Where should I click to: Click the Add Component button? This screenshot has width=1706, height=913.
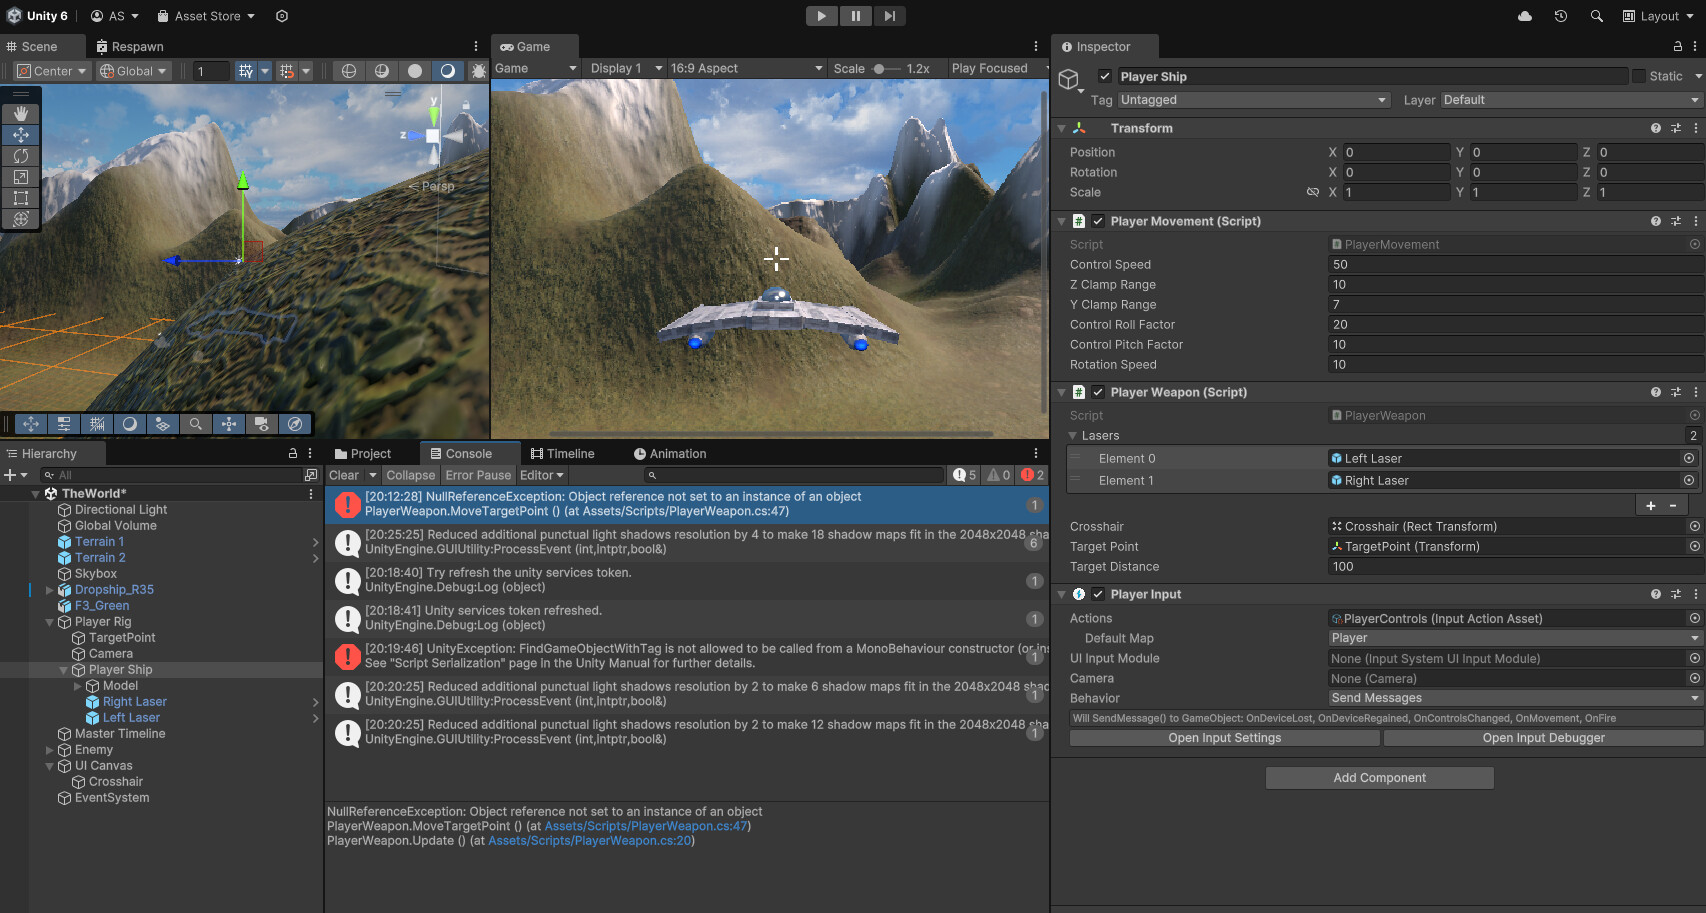[x=1379, y=777]
